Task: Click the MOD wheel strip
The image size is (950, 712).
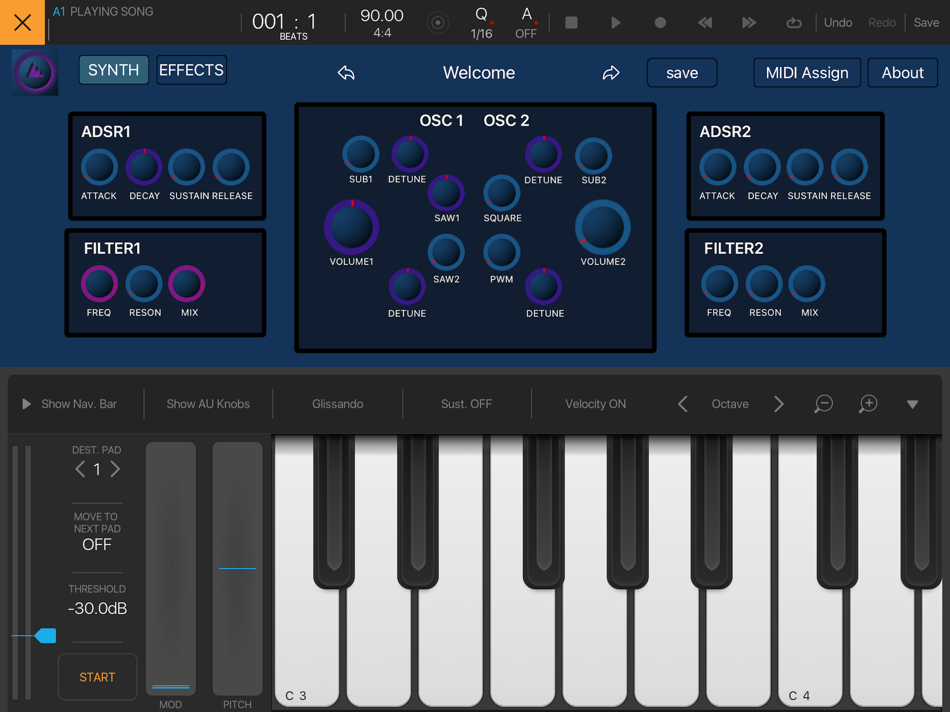Action: (x=171, y=568)
